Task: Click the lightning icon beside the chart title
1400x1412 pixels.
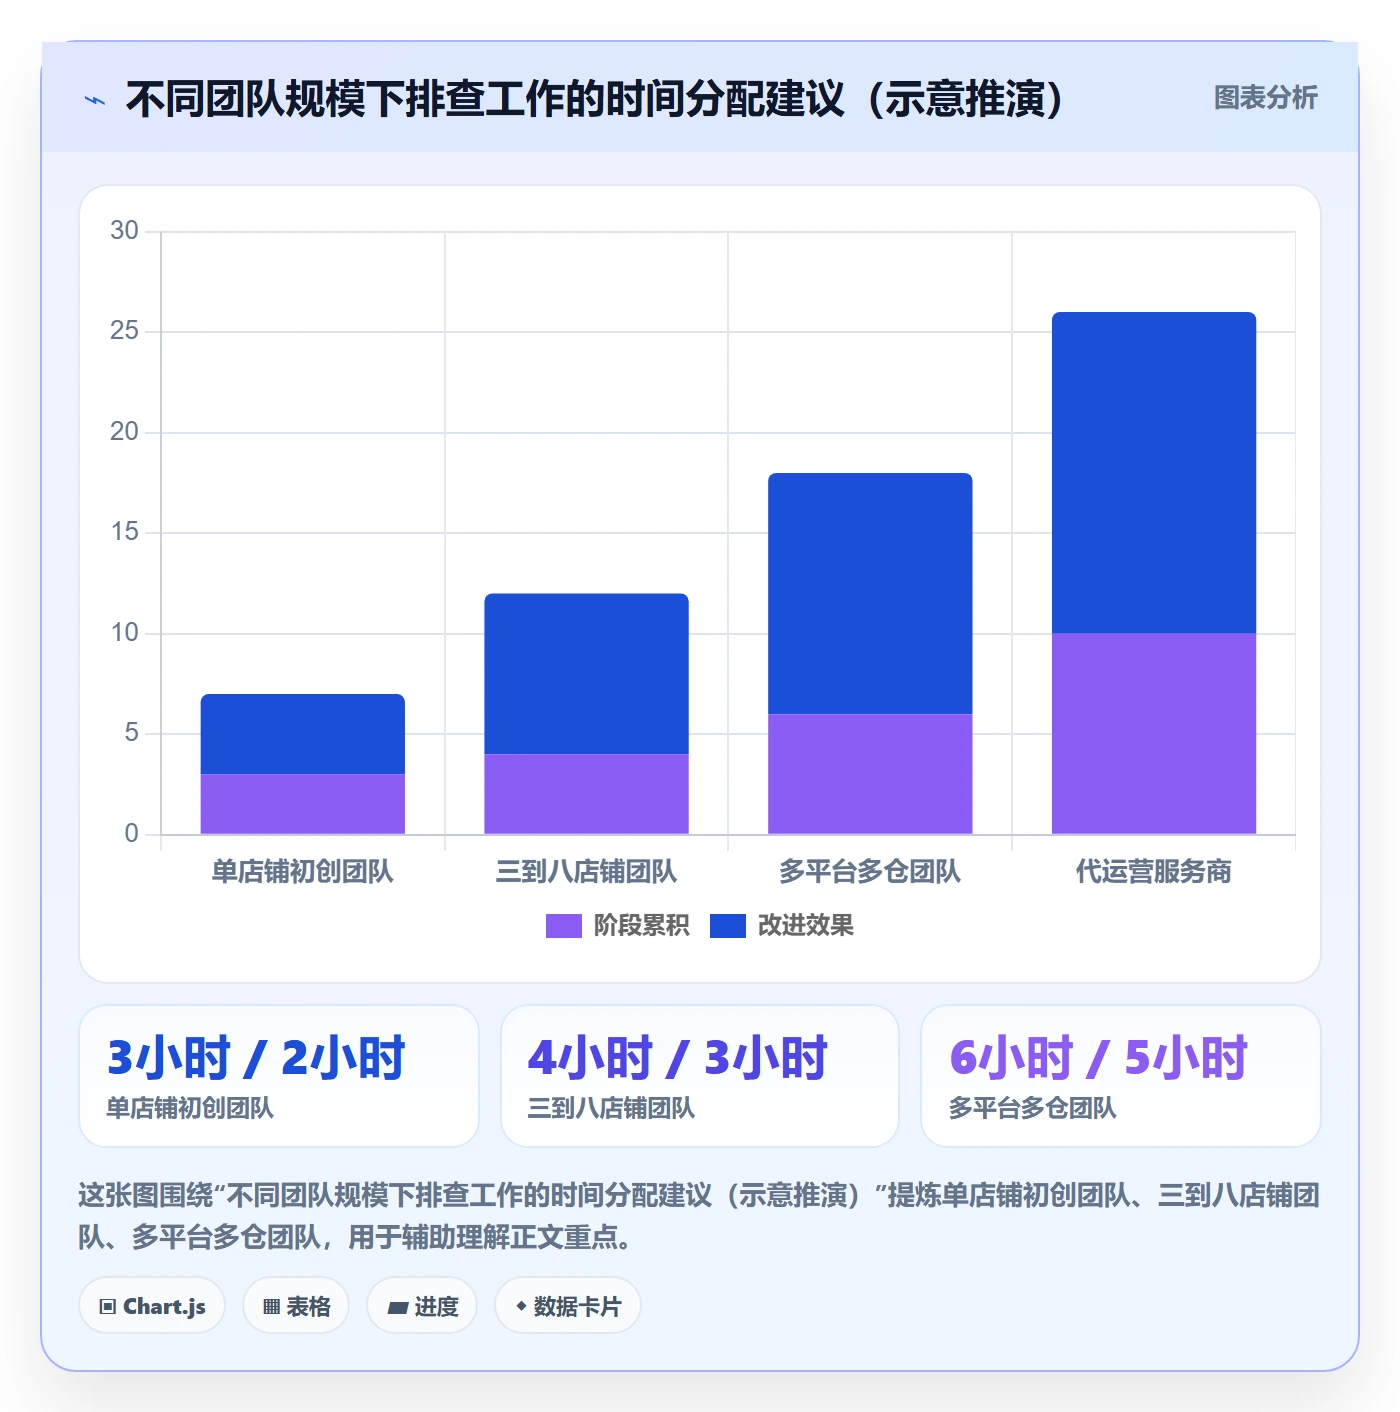Action: point(95,100)
